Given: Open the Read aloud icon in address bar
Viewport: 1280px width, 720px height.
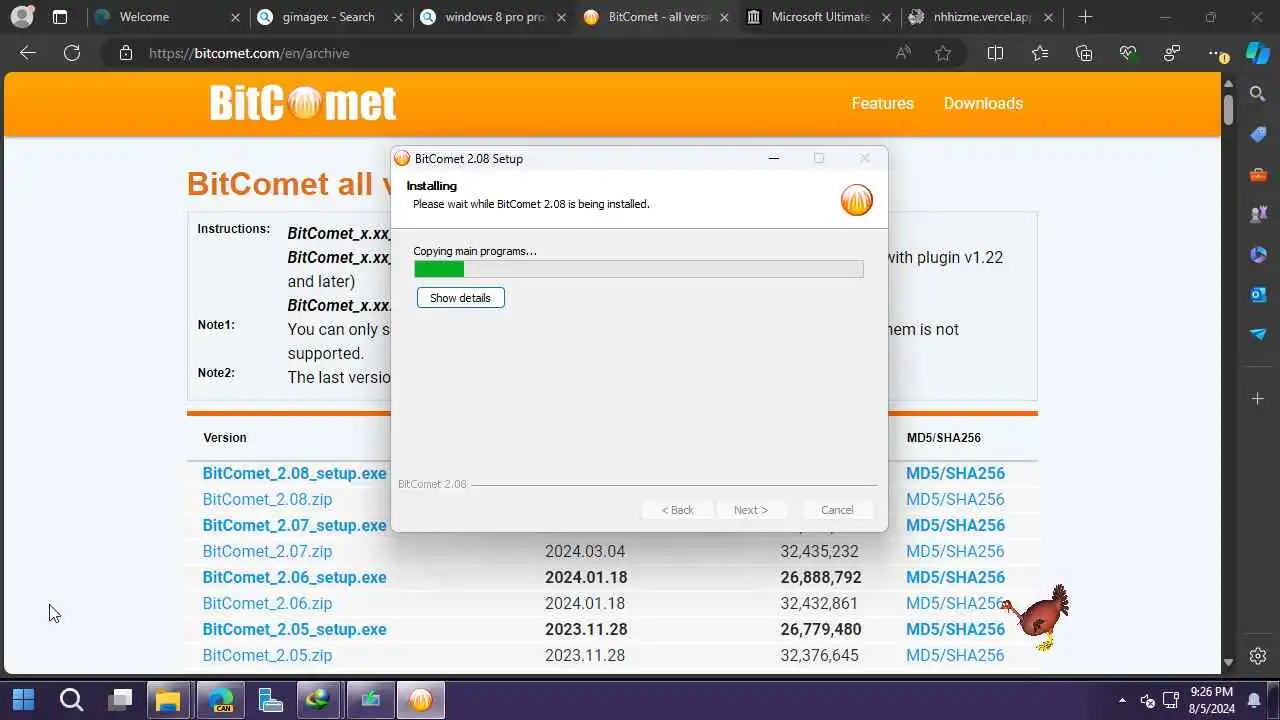Looking at the screenshot, I should click(x=903, y=53).
